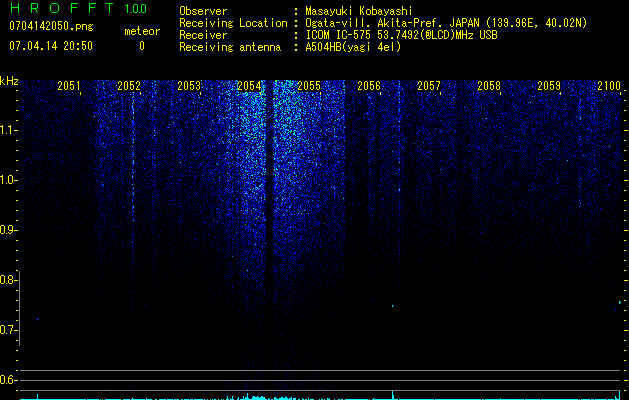Click the 2058 time marker

point(489,86)
